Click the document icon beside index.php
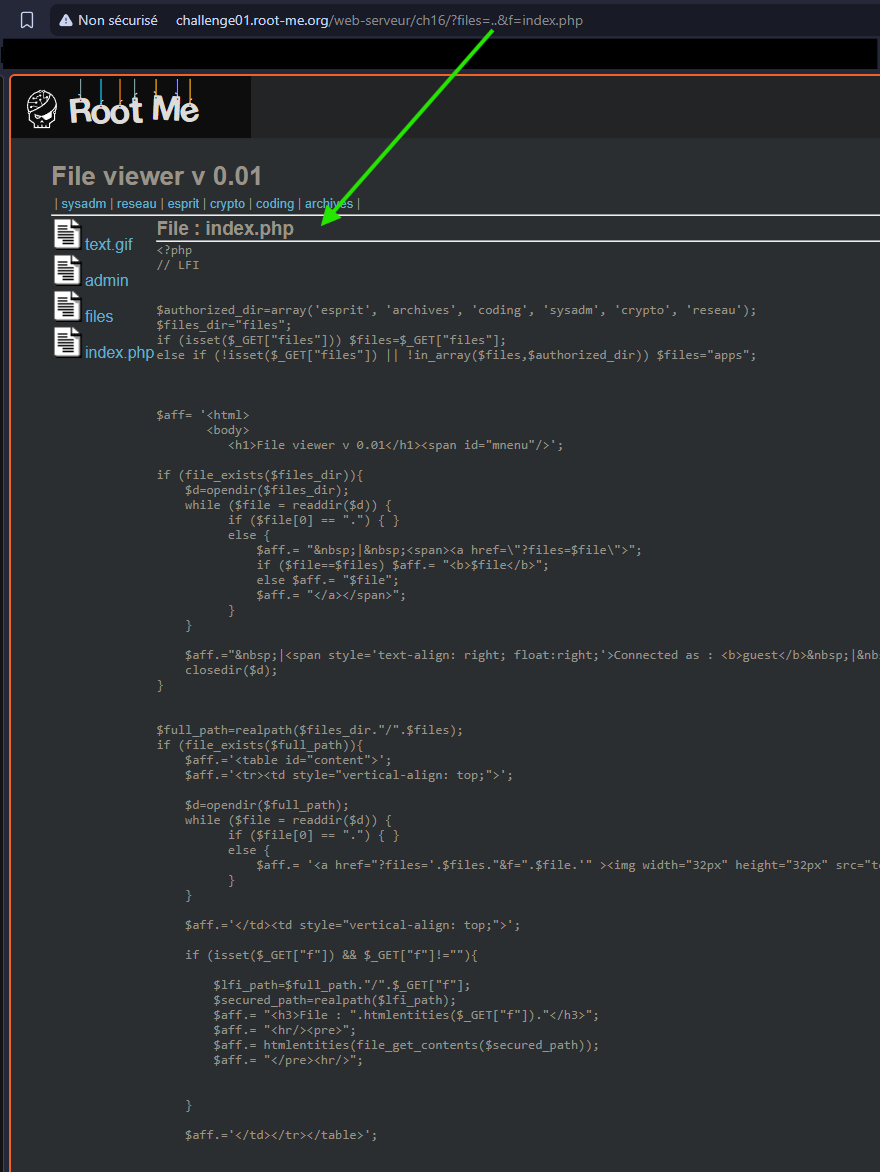 [67, 342]
